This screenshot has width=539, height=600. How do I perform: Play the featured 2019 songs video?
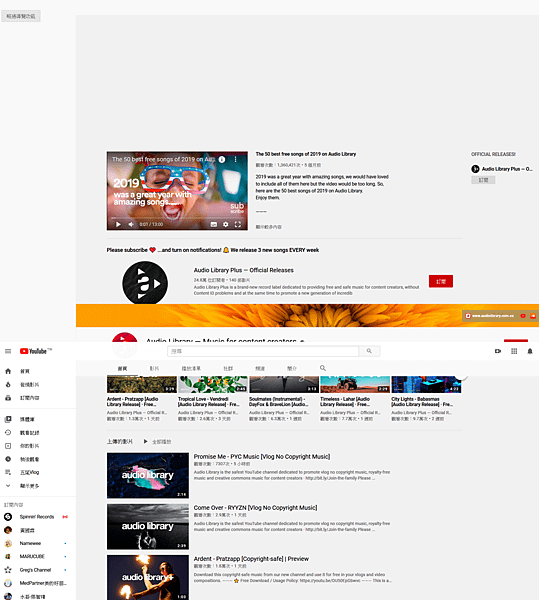coord(118,224)
